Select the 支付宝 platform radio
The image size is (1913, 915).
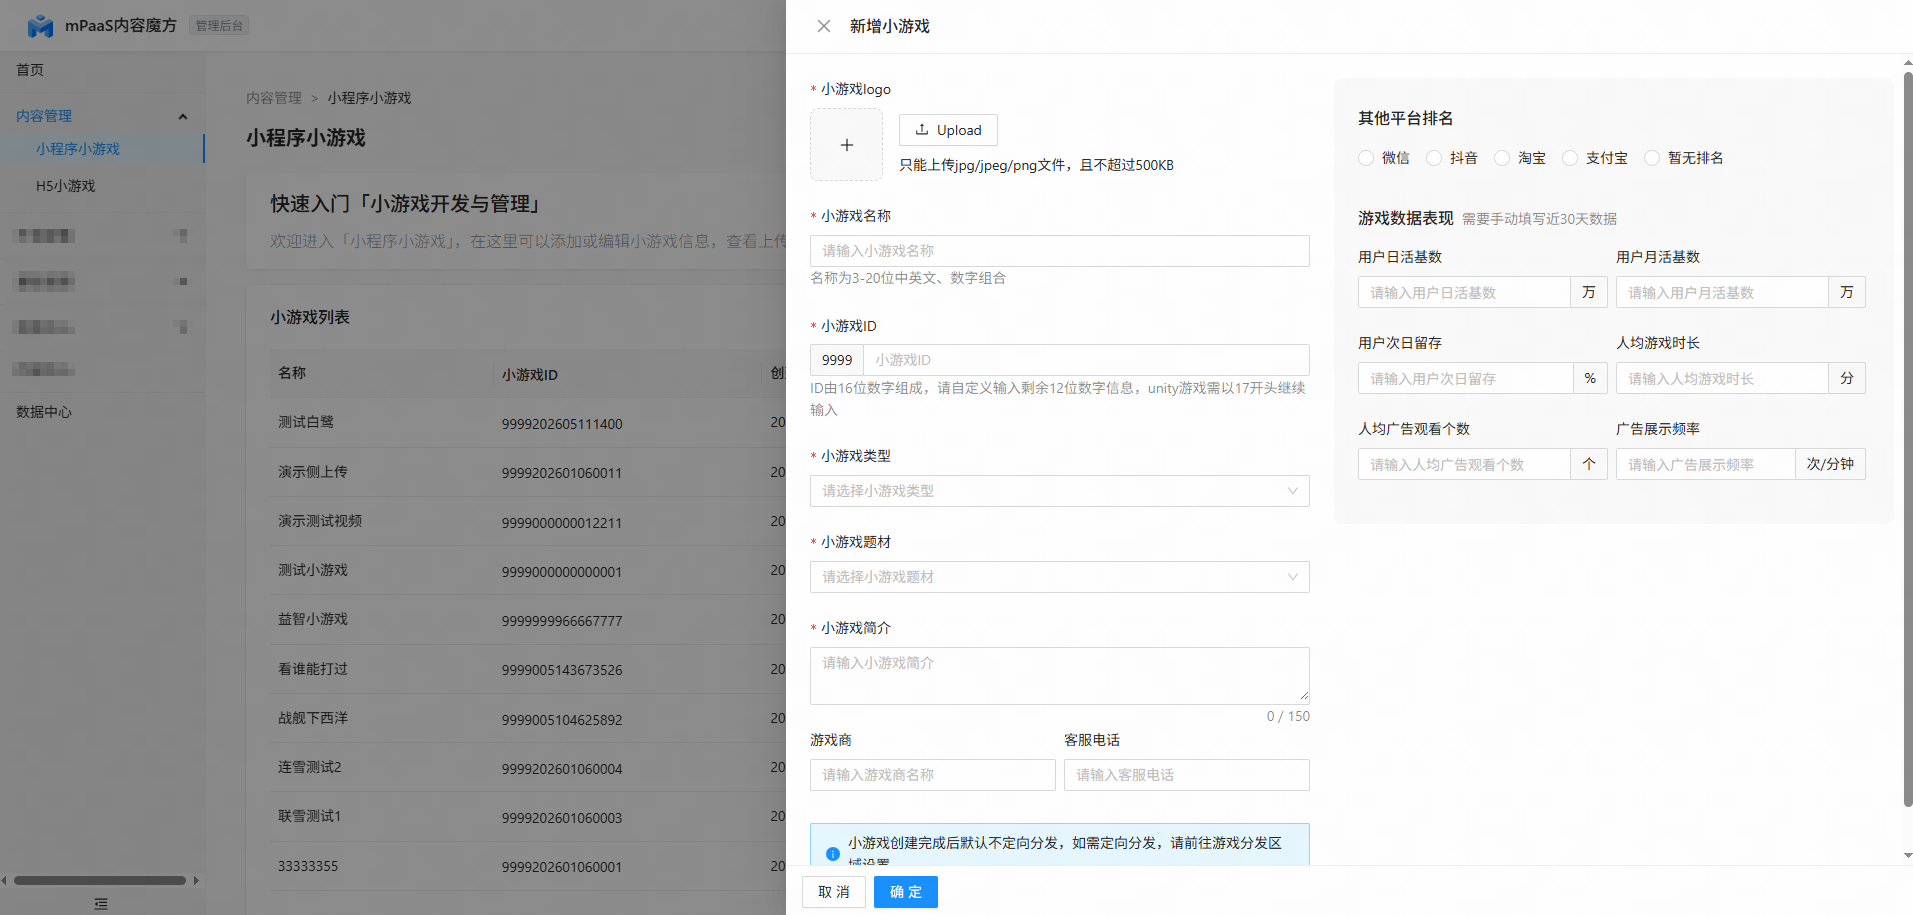(x=1570, y=158)
